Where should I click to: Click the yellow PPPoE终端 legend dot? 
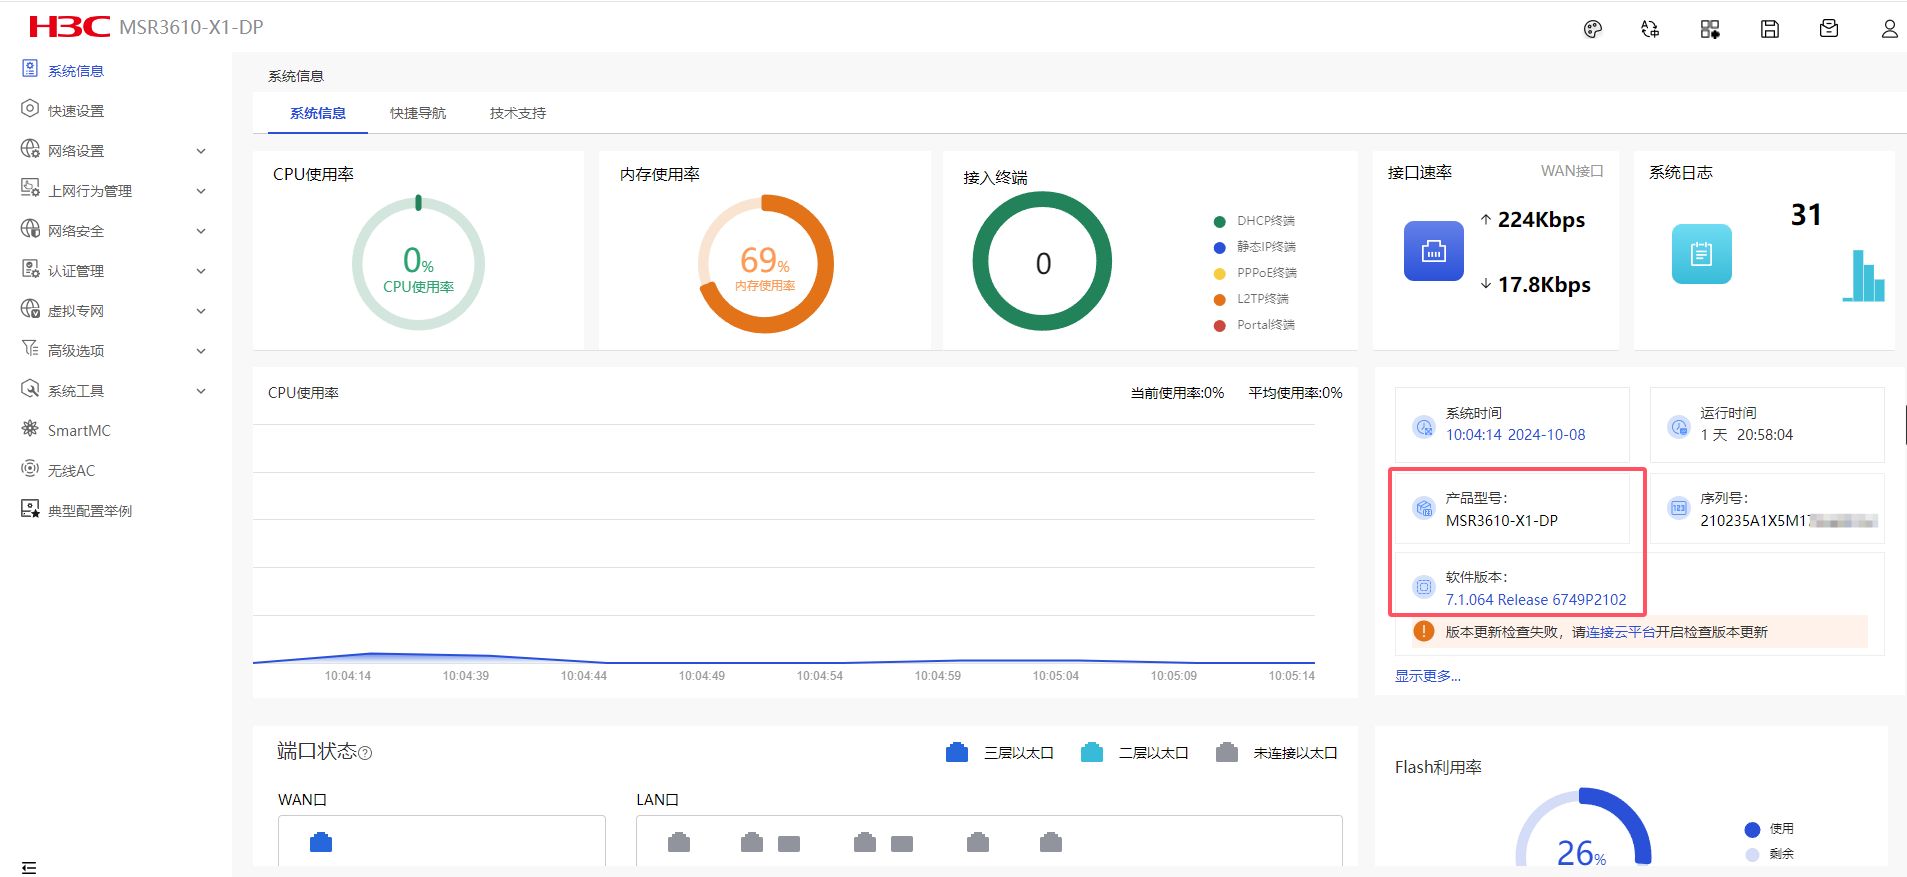point(1219,274)
